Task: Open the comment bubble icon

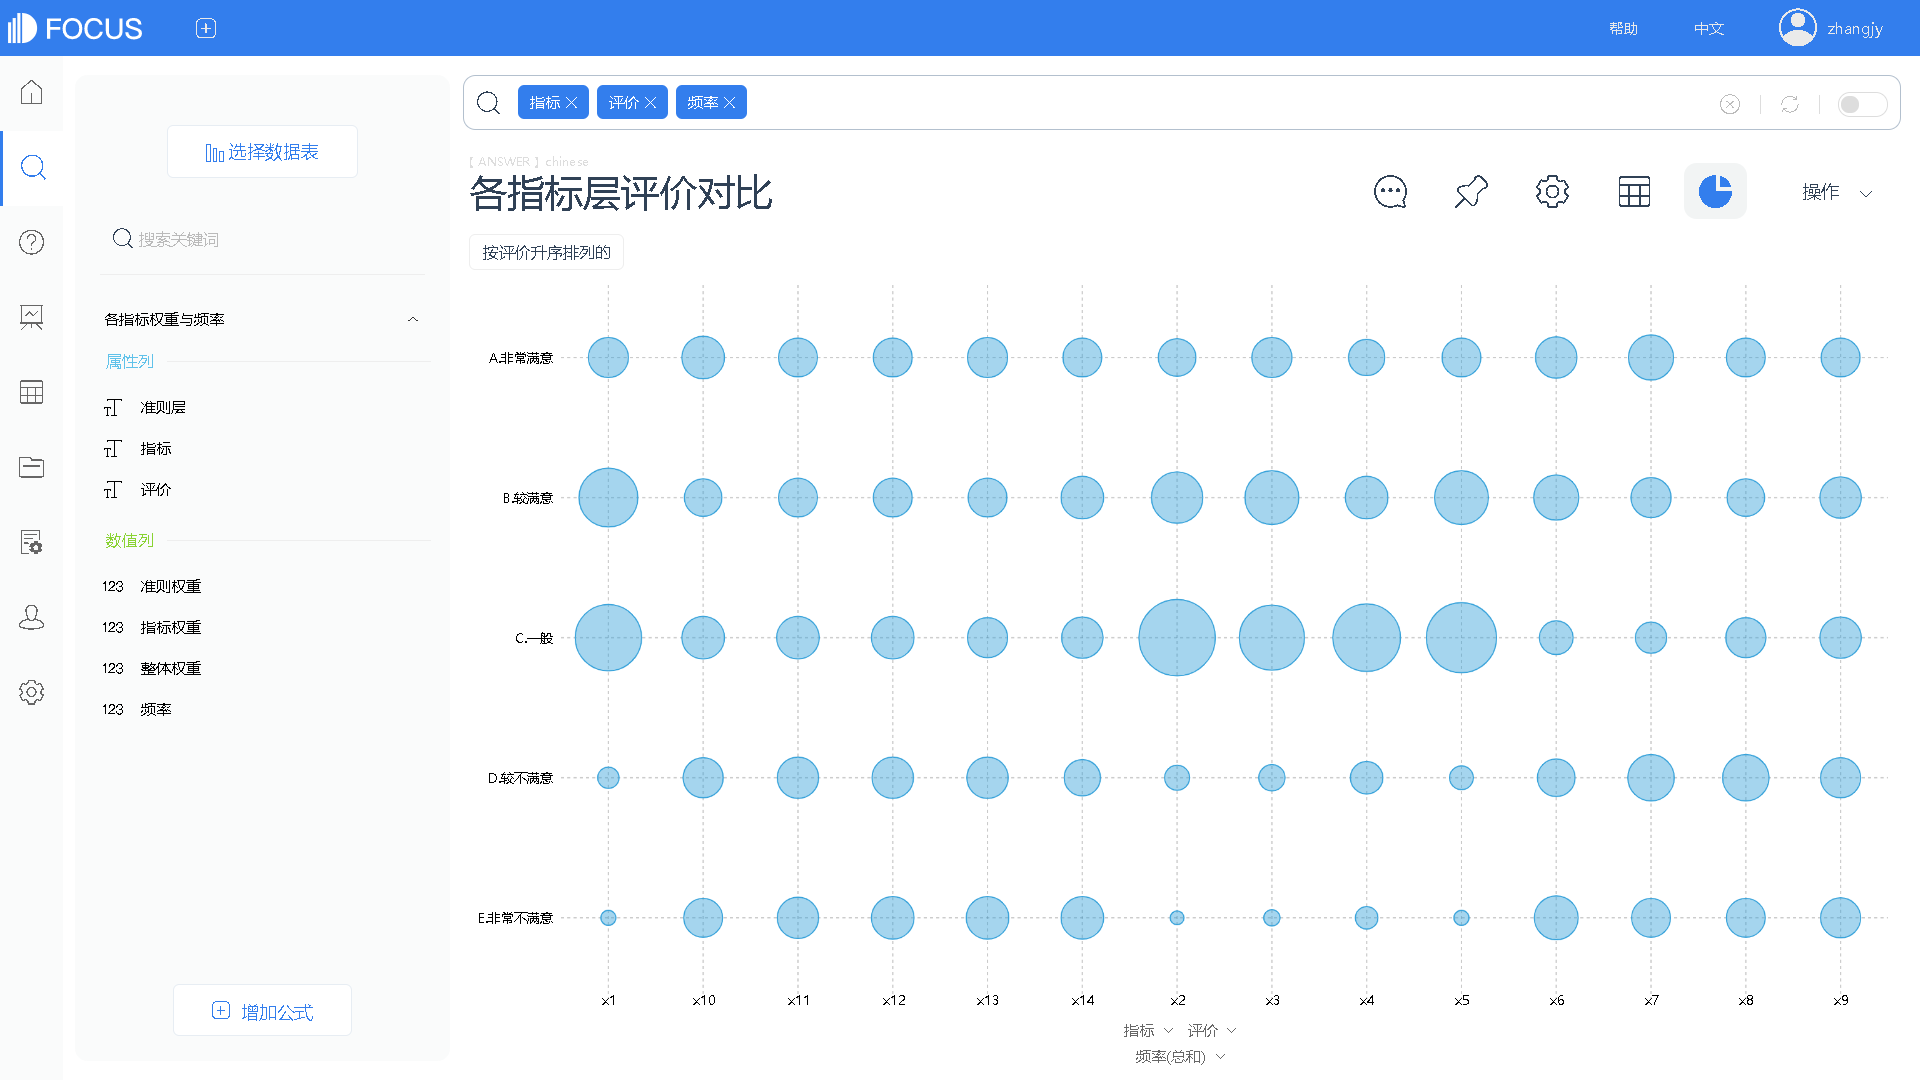Action: [1390, 191]
